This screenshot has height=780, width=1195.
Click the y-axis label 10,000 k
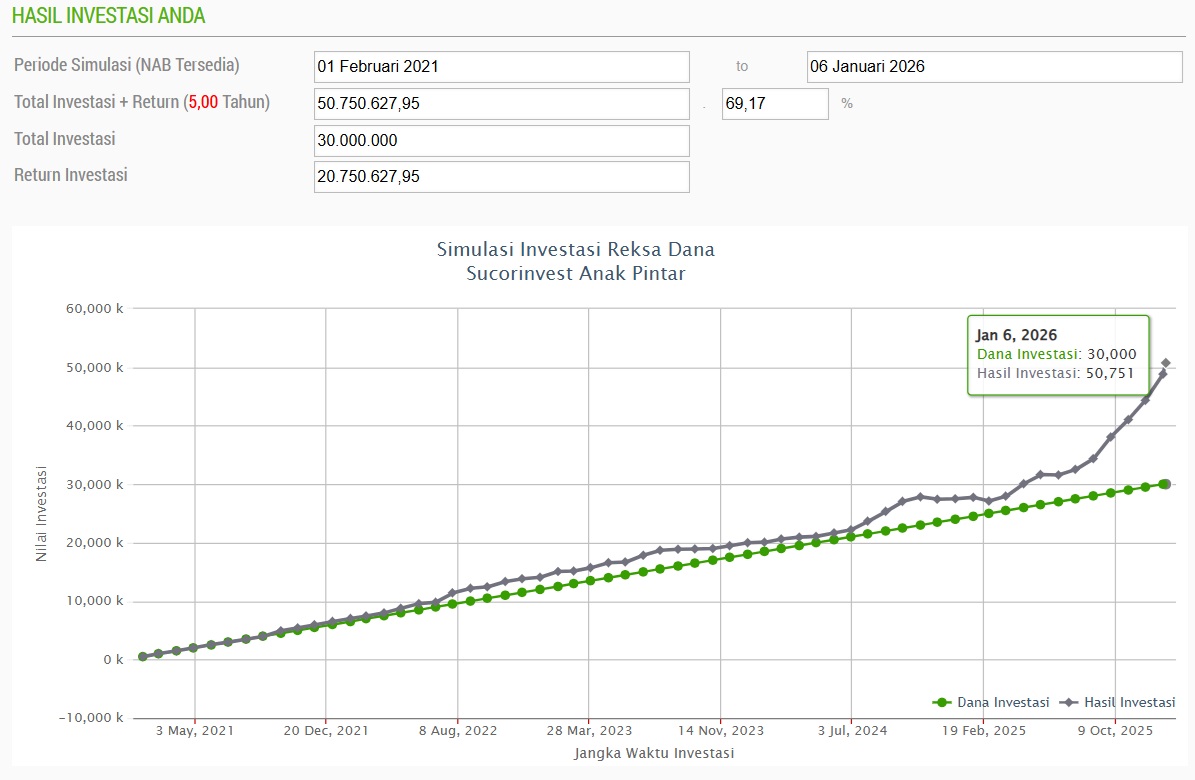(x=95, y=601)
